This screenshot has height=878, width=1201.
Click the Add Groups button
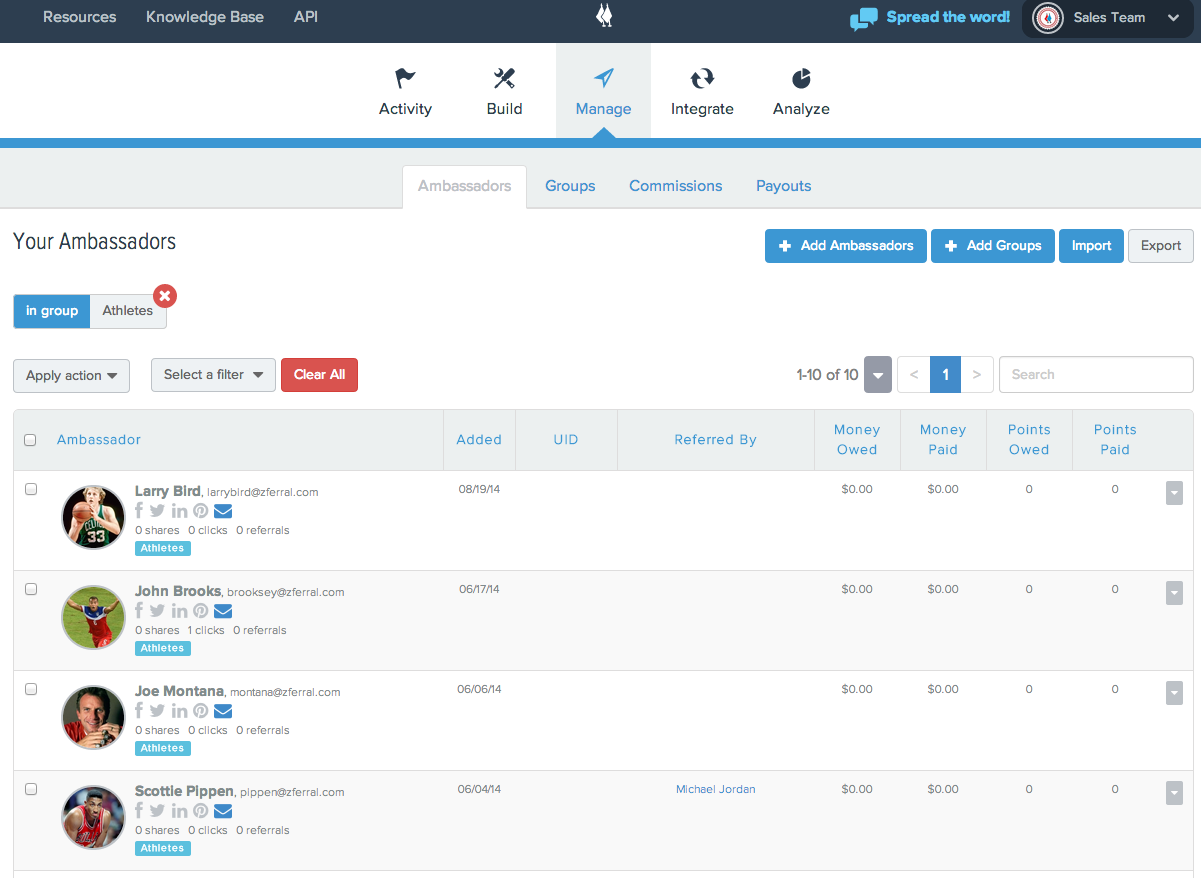pos(993,246)
